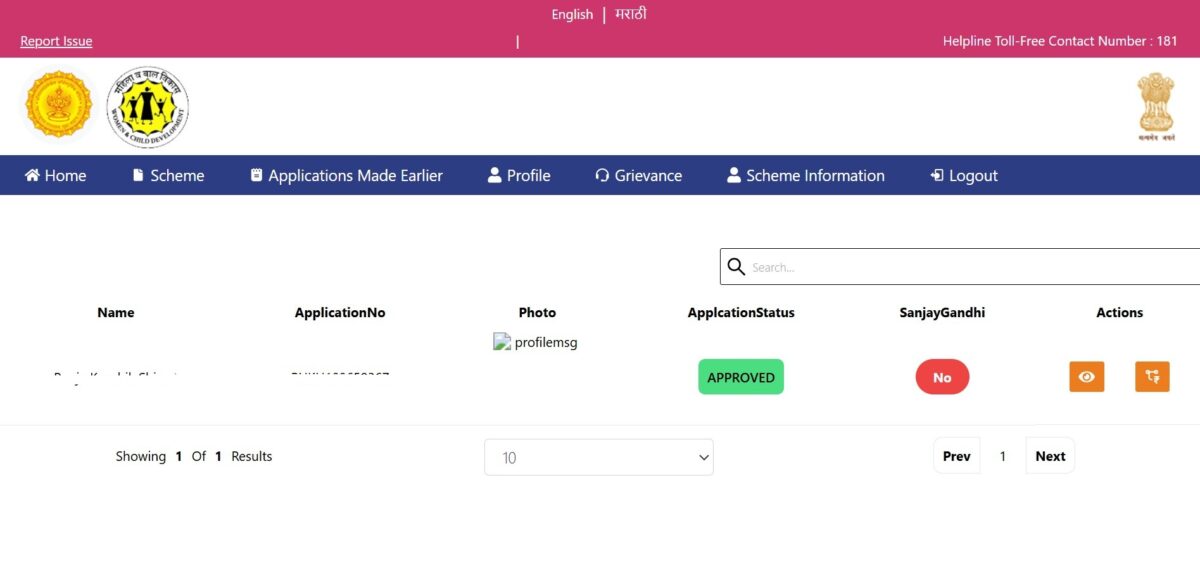Click the track application status icon in Actions

1152,377
